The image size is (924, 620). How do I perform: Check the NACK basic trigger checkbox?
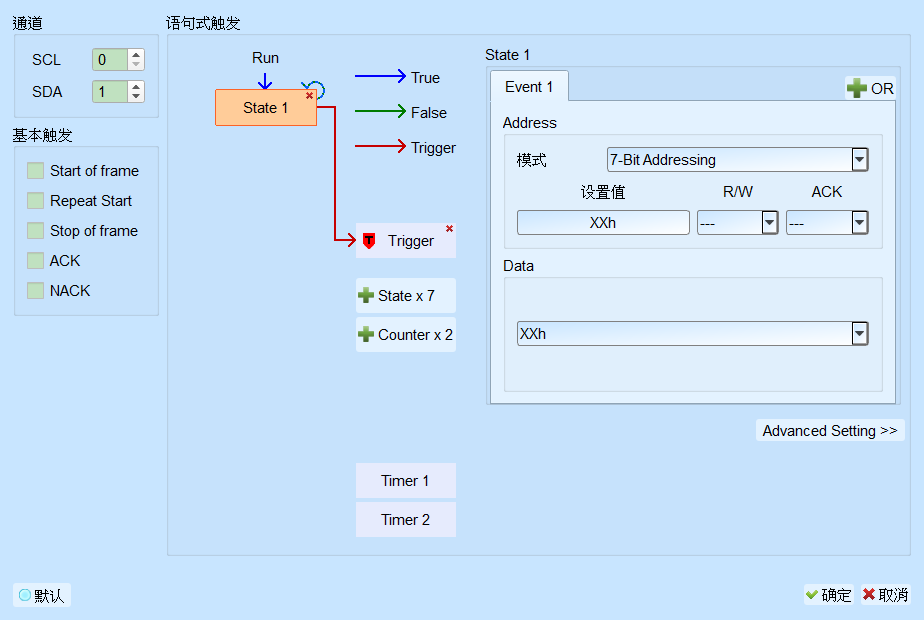(x=35, y=291)
